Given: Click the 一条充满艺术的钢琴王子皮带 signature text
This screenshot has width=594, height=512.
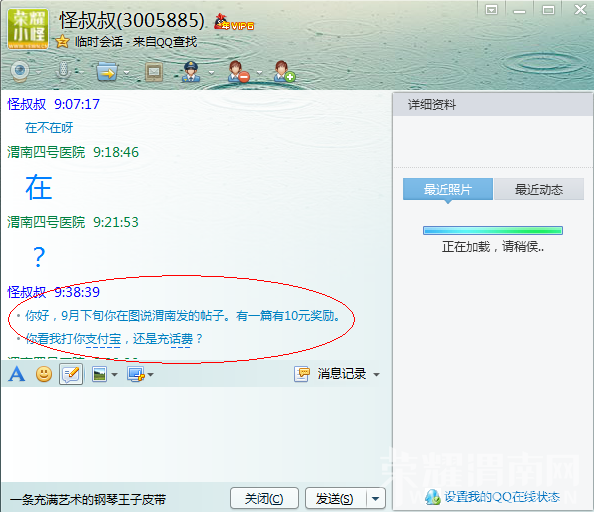Looking at the screenshot, I should click(x=88, y=500).
